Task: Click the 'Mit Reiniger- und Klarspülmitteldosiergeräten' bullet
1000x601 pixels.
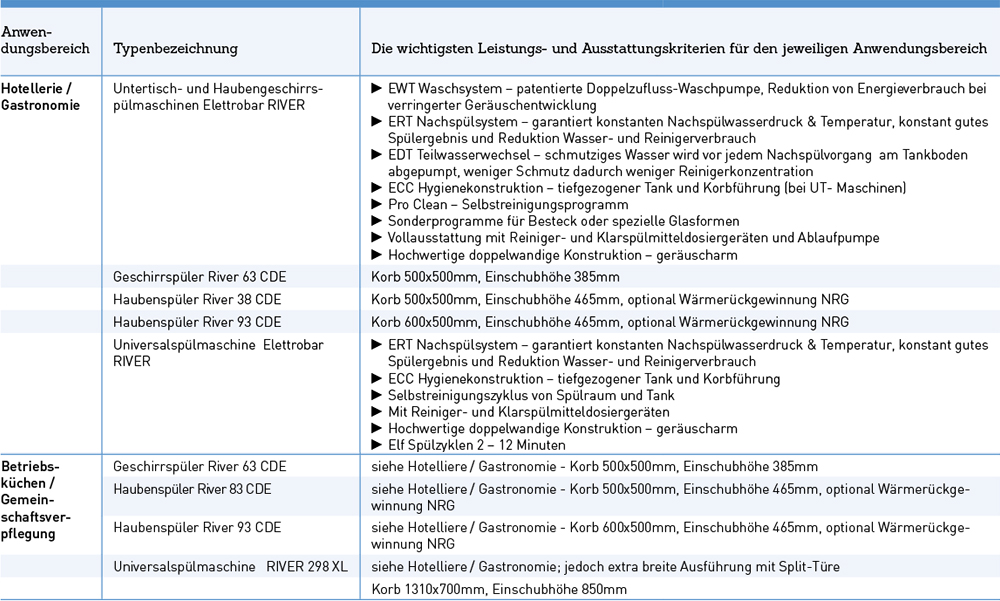Action: 529,412
